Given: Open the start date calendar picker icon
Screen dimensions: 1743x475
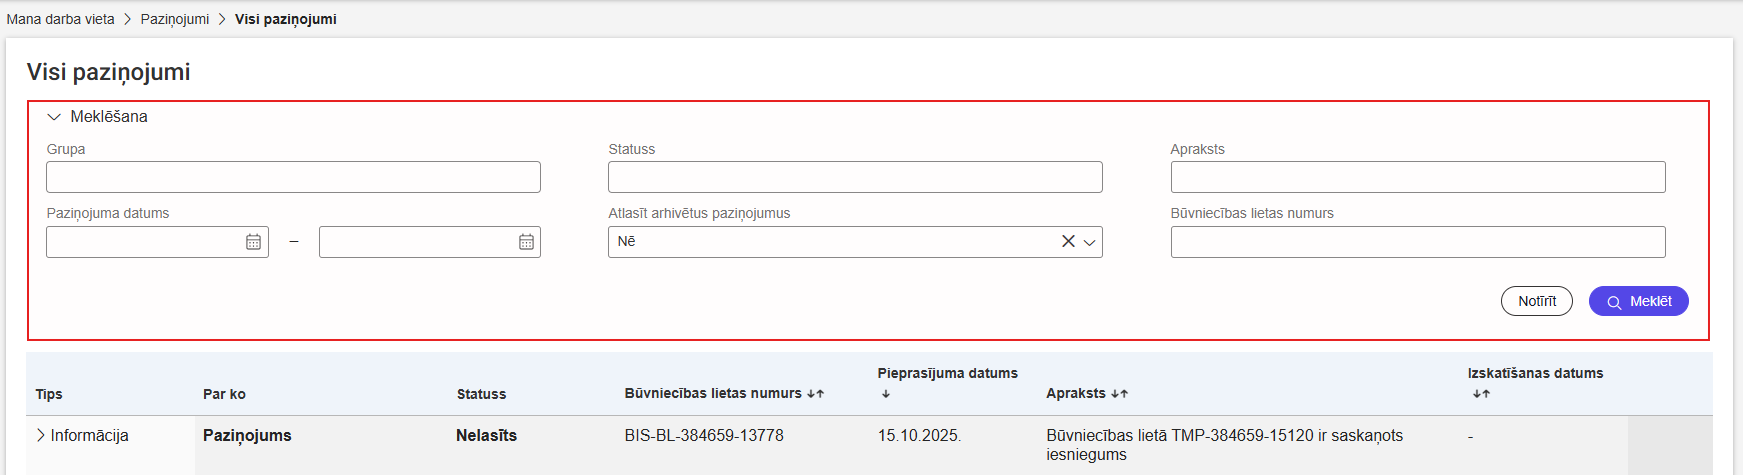Looking at the screenshot, I should (254, 242).
